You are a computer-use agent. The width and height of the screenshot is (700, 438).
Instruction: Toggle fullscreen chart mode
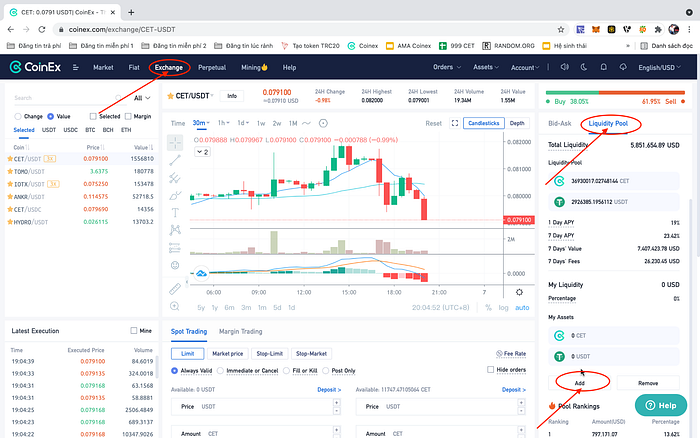(455, 123)
